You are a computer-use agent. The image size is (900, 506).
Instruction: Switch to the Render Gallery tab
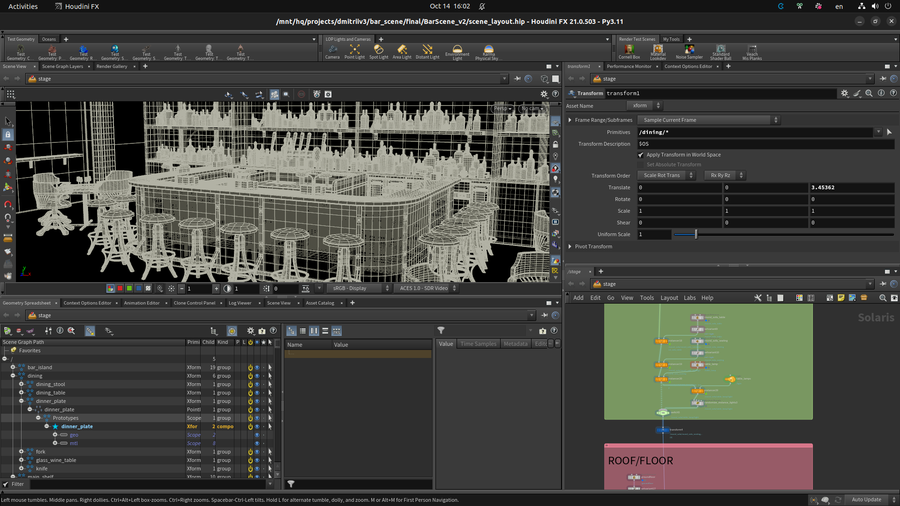point(112,67)
